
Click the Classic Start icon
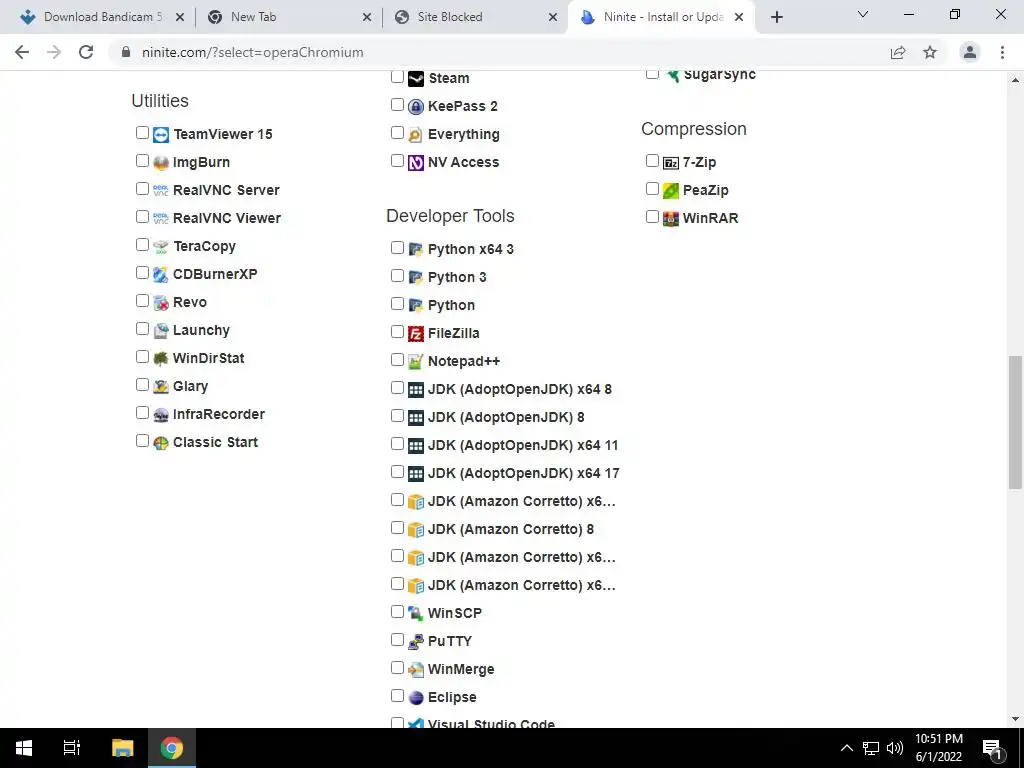point(161,443)
